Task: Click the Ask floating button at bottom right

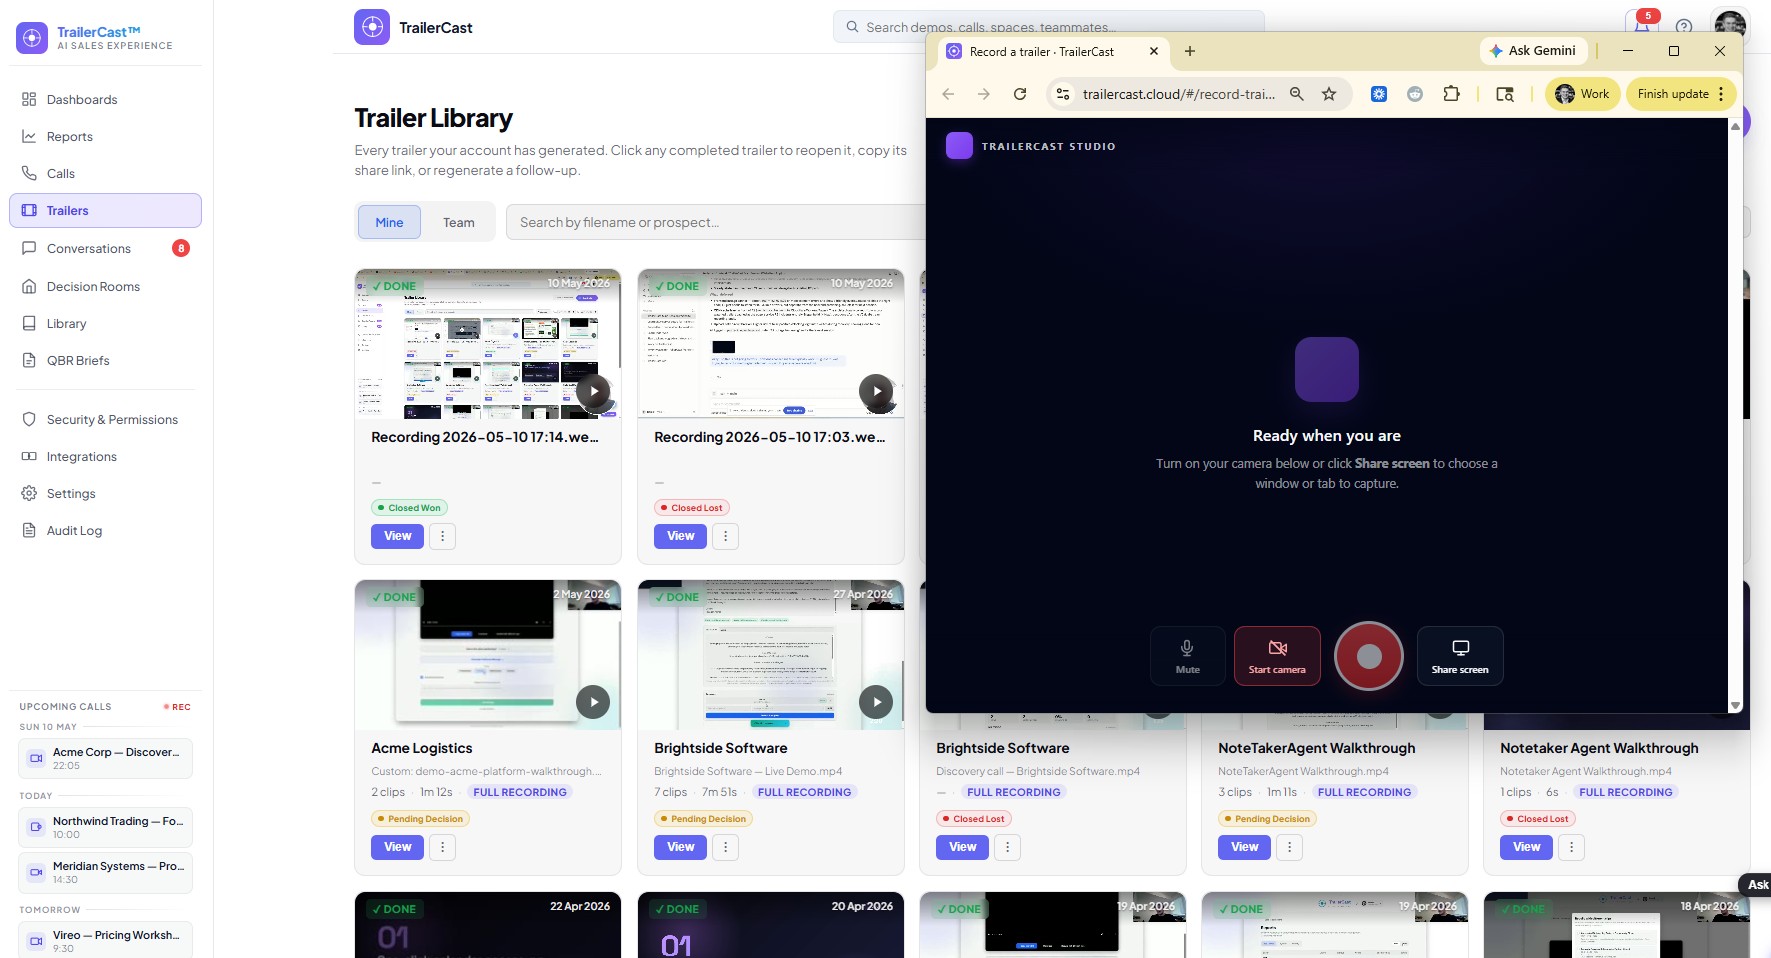Action: 1757,884
